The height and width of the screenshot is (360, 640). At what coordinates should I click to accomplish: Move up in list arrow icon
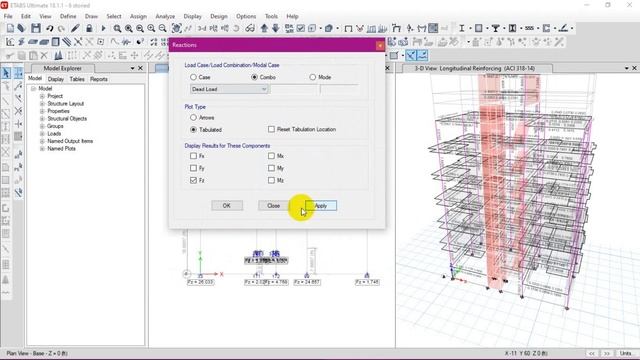click(x=264, y=28)
